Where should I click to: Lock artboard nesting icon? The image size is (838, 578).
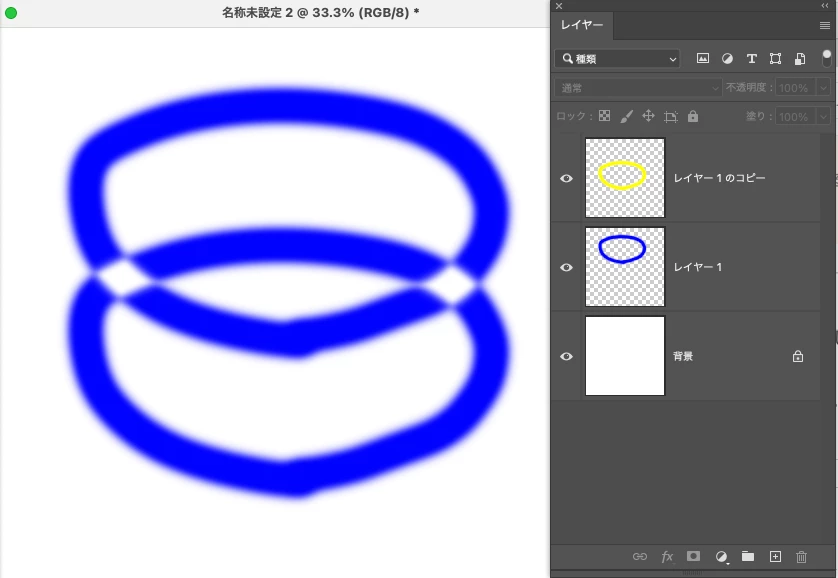[x=671, y=116]
